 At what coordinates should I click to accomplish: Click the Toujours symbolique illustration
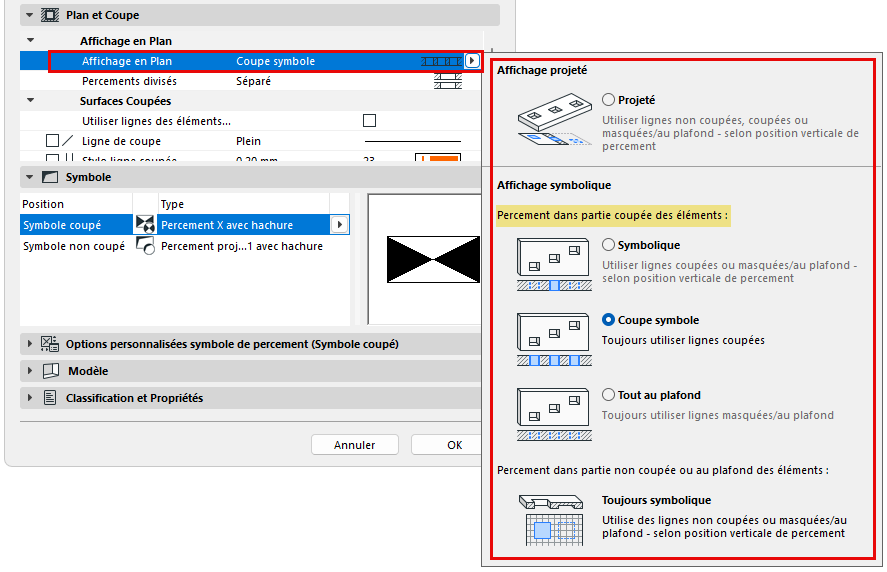pyautogui.click(x=552, y=519)
